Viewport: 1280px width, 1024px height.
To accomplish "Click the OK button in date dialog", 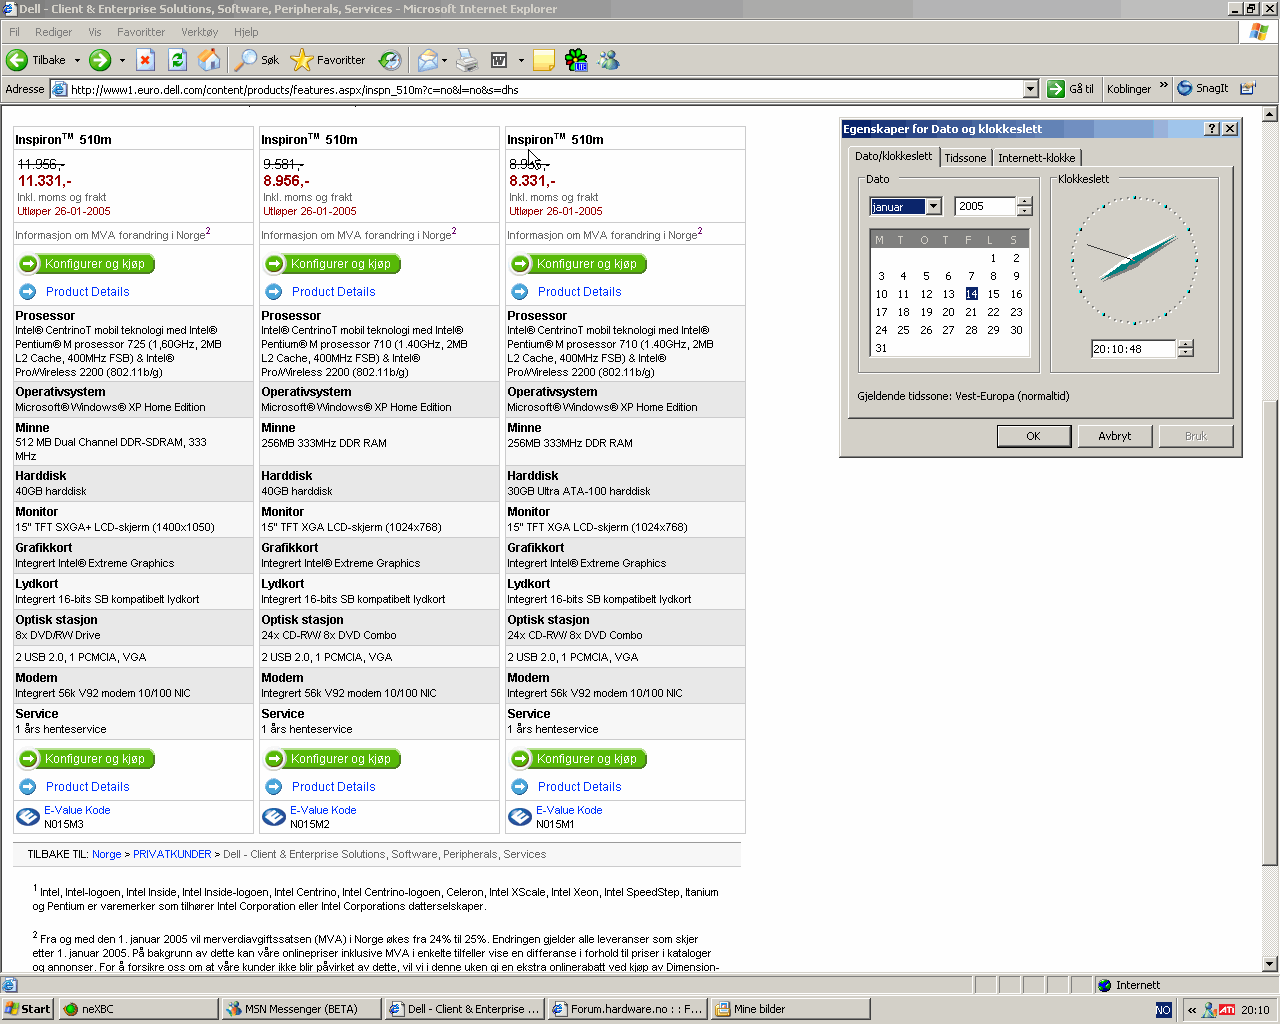I will (1033, 436).
